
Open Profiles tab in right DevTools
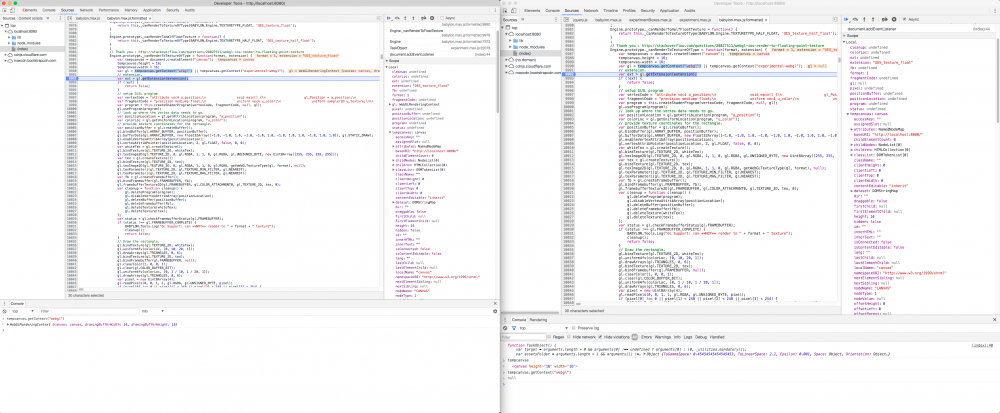coord(629,11)
